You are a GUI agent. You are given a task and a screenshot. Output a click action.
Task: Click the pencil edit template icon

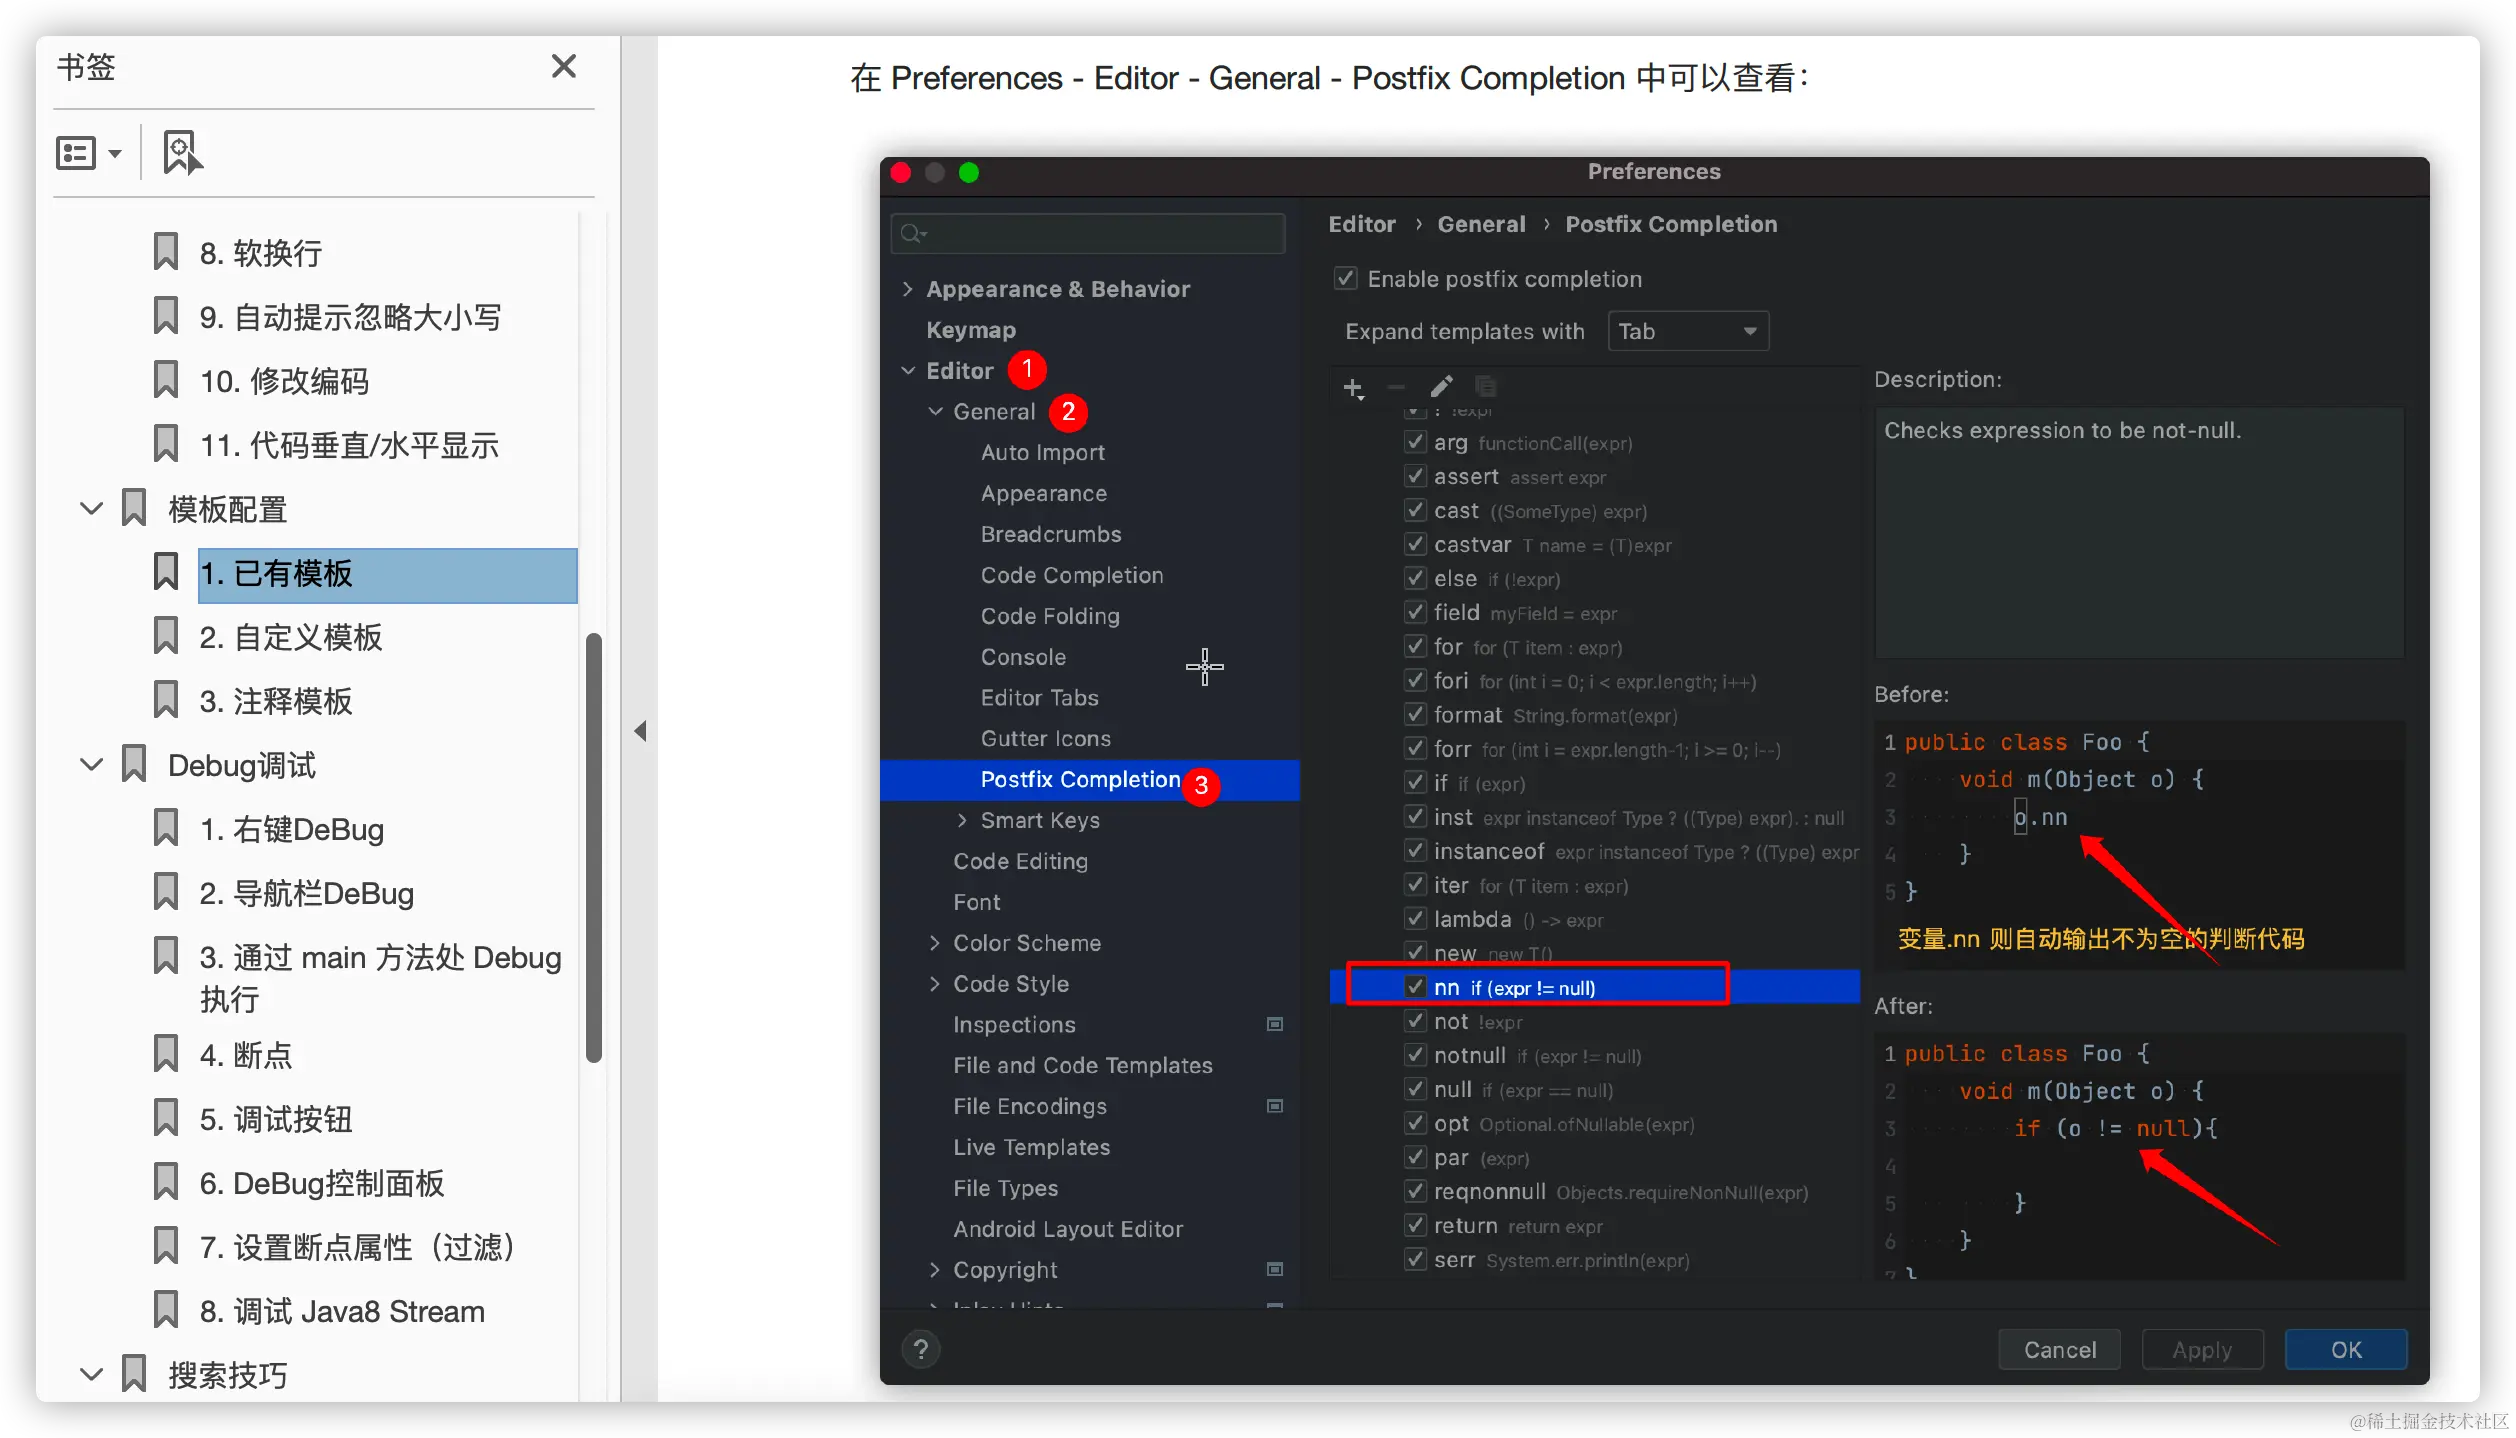pos(1441,387)
